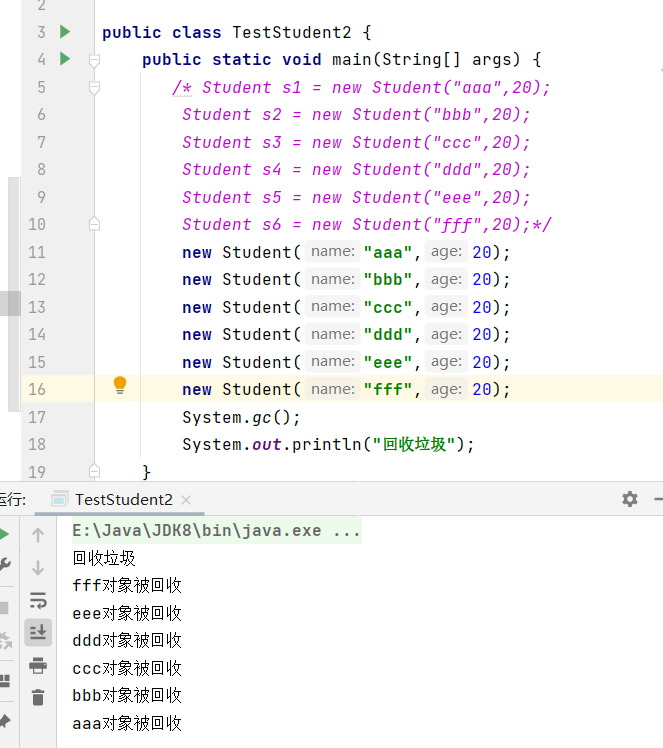This screenshot has height=748, width=663.
Task: Click the "aaa" string on line 11
Action: coord(387,252)
